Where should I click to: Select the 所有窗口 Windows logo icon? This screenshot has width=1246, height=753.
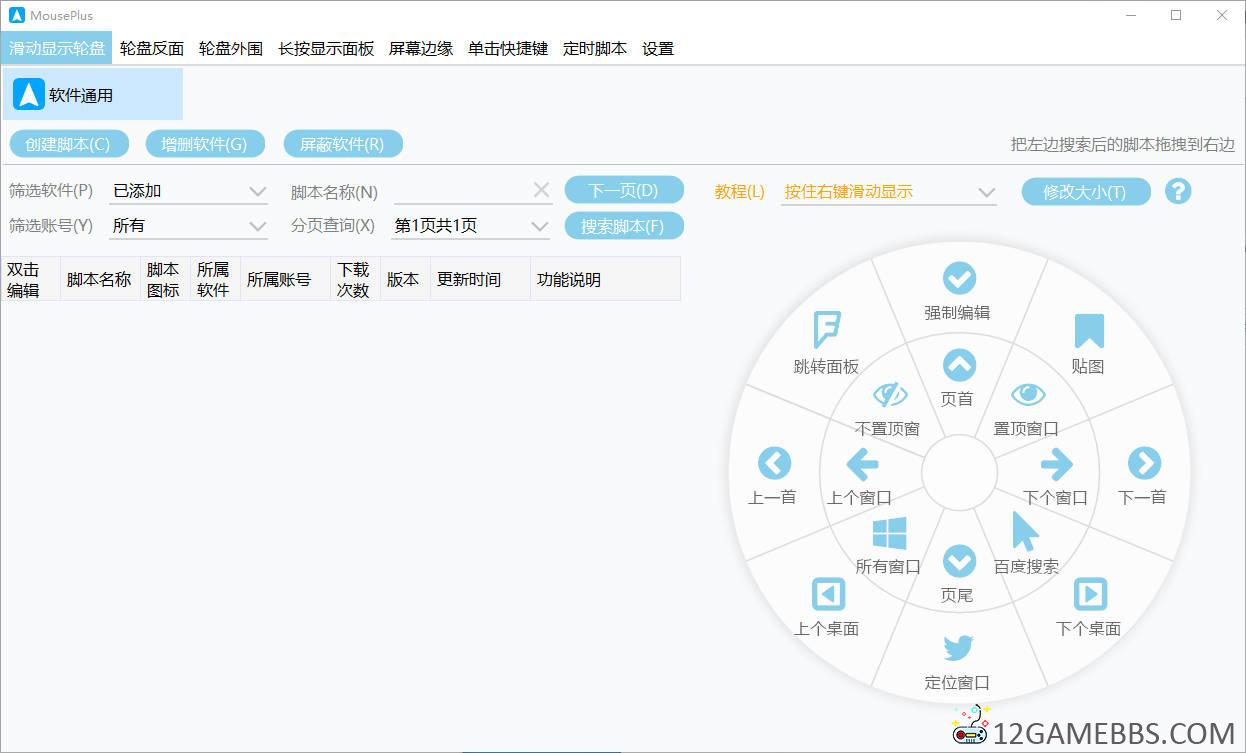pyautogui.click(x=888, y=533)
